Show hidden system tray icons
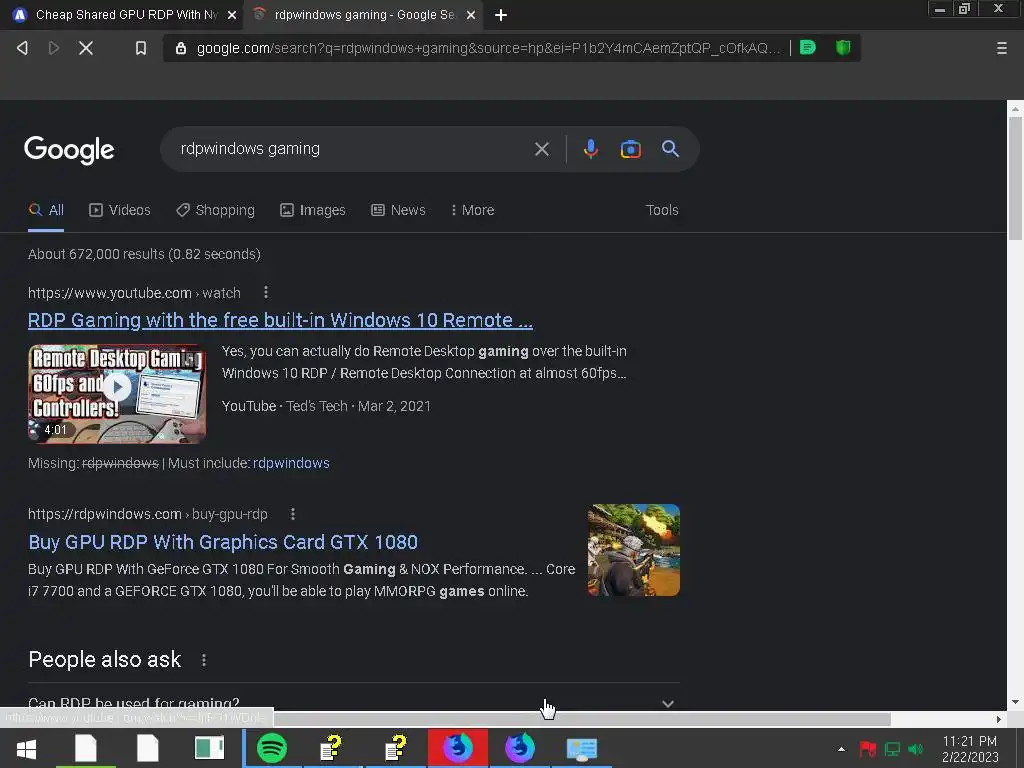This screenshot has width=1024, height=768. click(x=841, y=749)
